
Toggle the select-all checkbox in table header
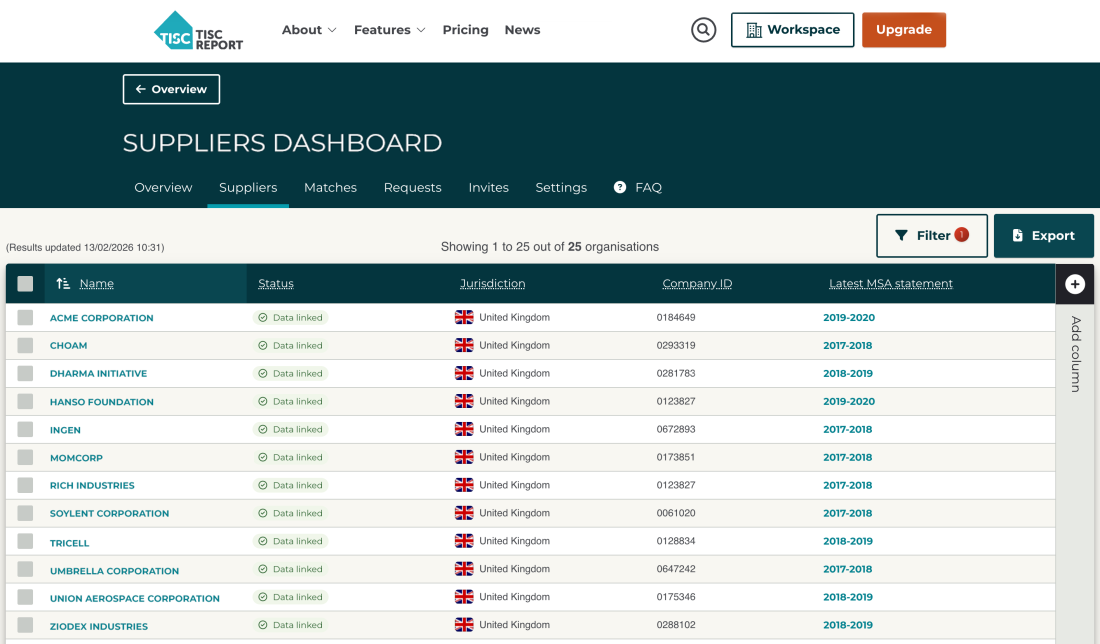tap(25, 284)
